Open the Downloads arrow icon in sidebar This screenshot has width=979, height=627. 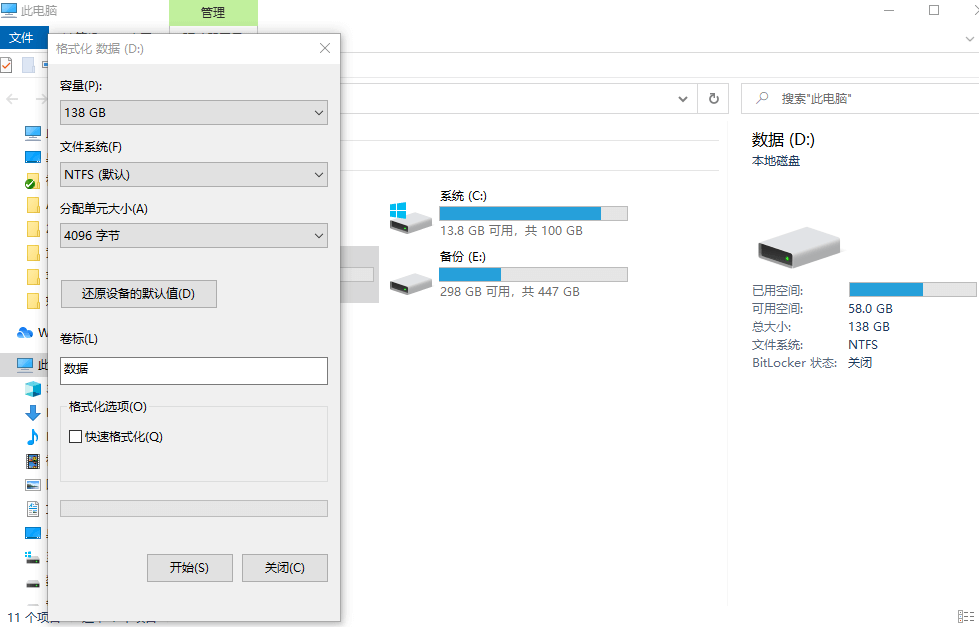(32, 413)
